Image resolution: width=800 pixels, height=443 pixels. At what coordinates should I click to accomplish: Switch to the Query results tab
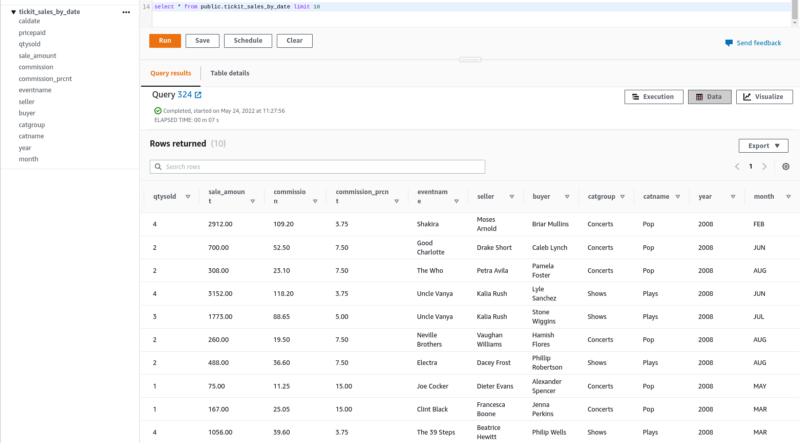[x=170, y=73]
